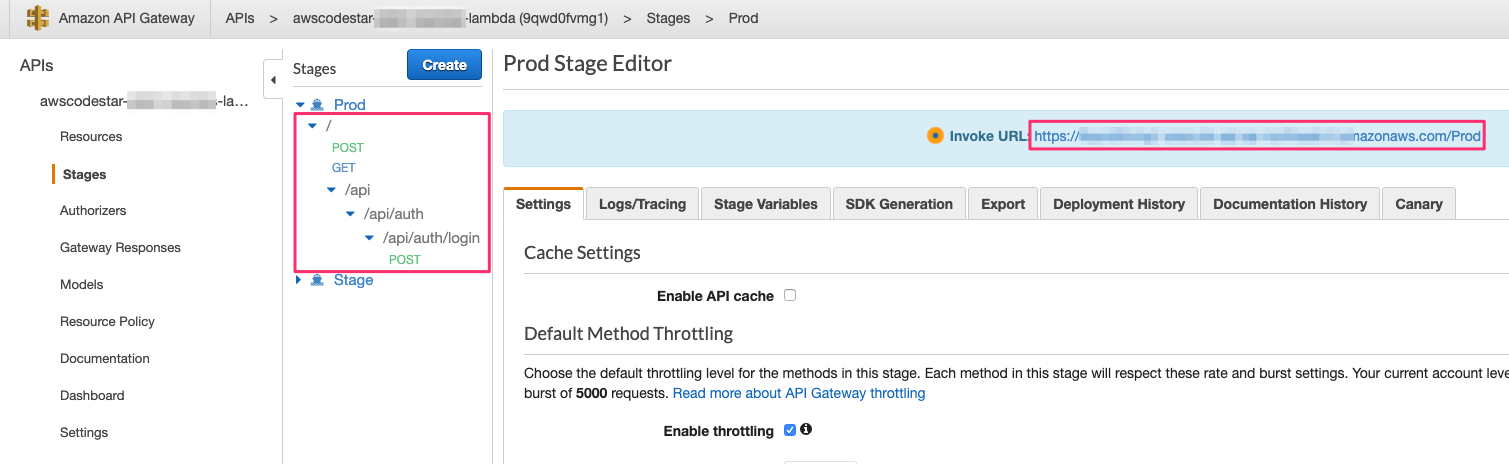Click the Stage stage icon in tree
The width and height of the screenshot is (1509, 464).
tap(317, 280)
